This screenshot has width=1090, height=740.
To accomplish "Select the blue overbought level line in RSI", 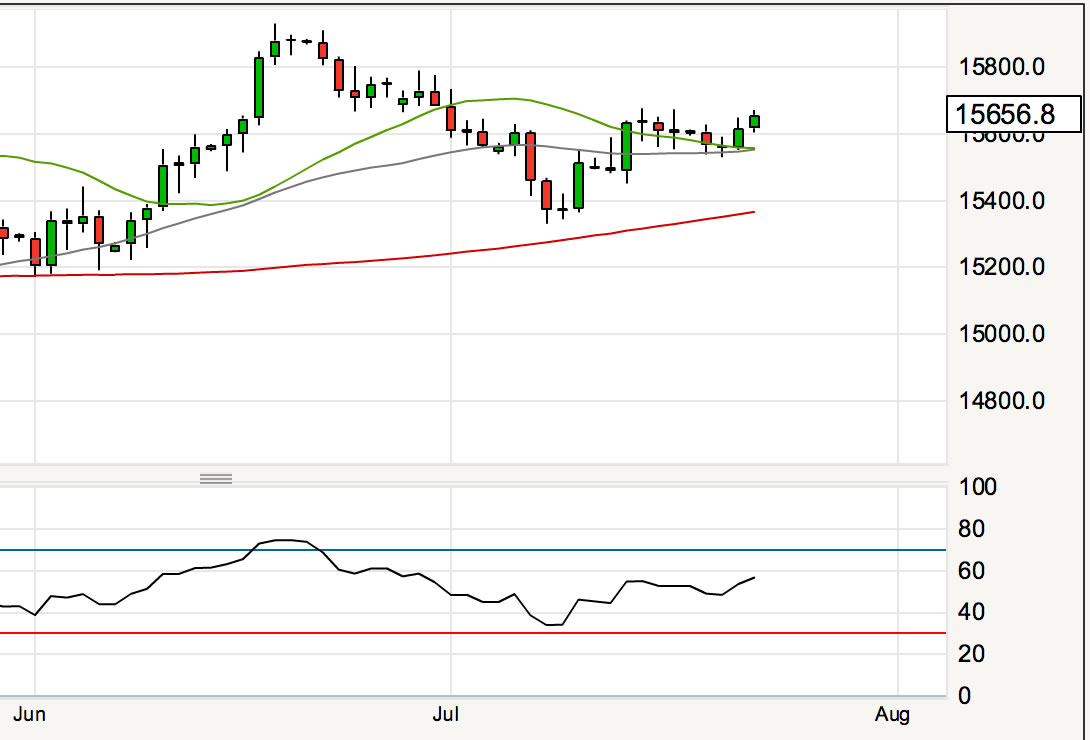I will point(500,550).
